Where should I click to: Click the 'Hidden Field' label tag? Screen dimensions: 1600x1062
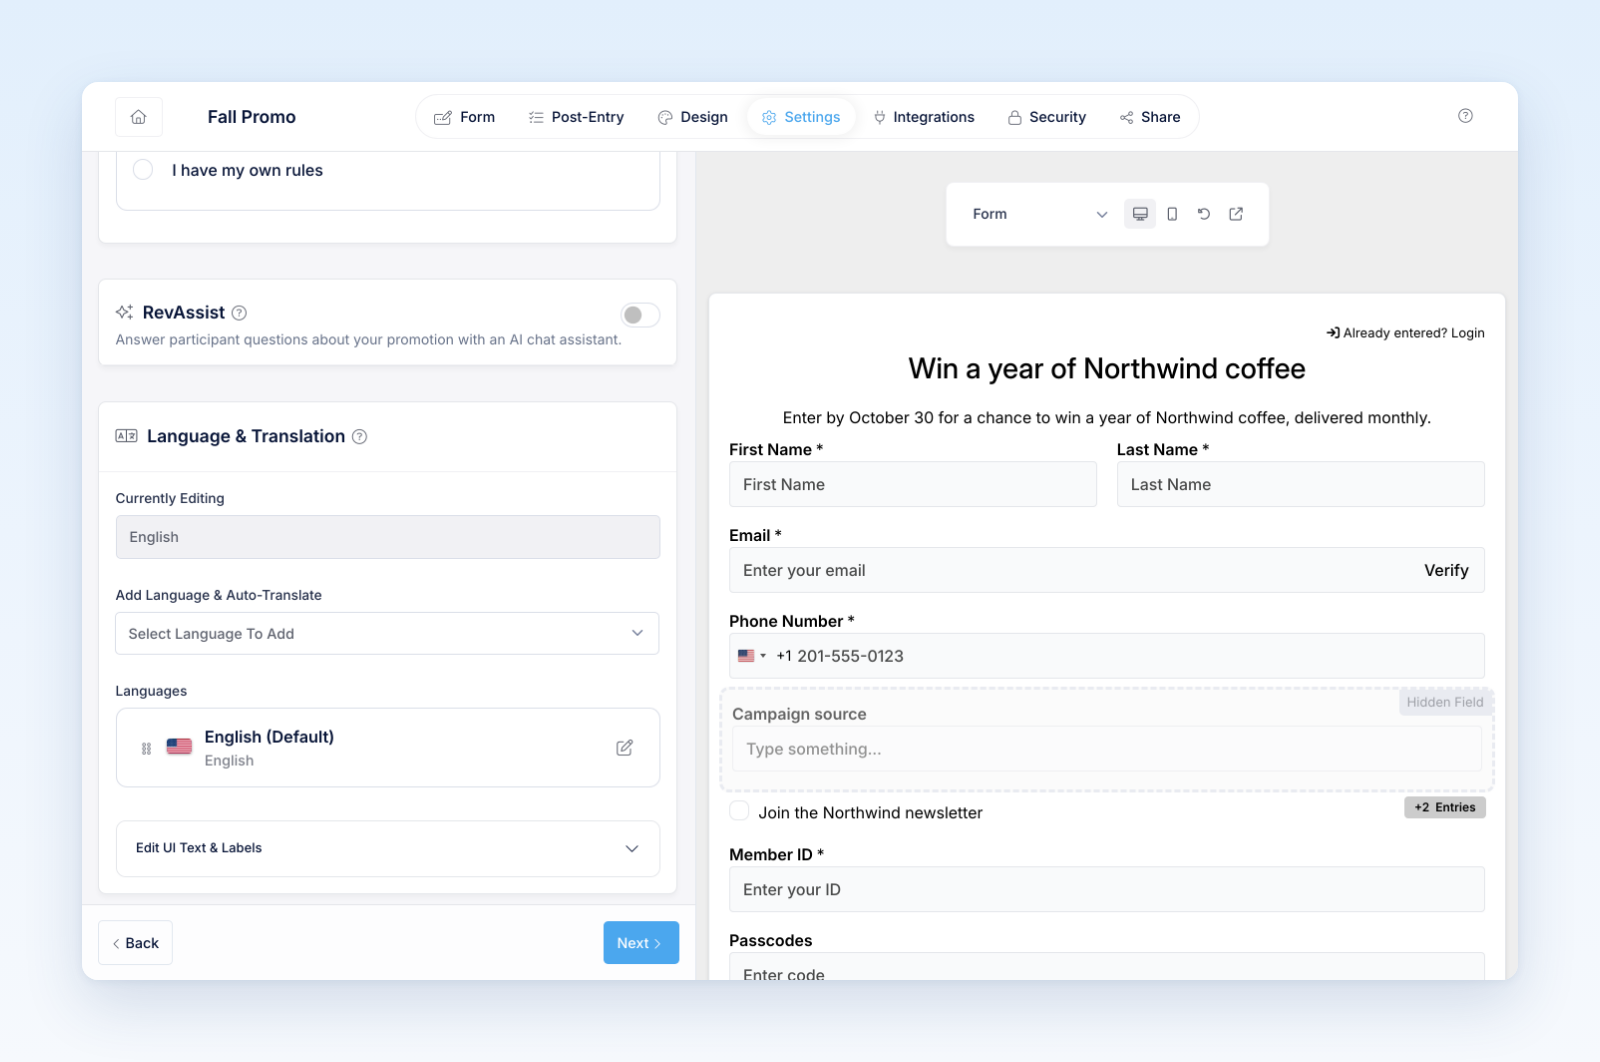[x=1445, y=702]
